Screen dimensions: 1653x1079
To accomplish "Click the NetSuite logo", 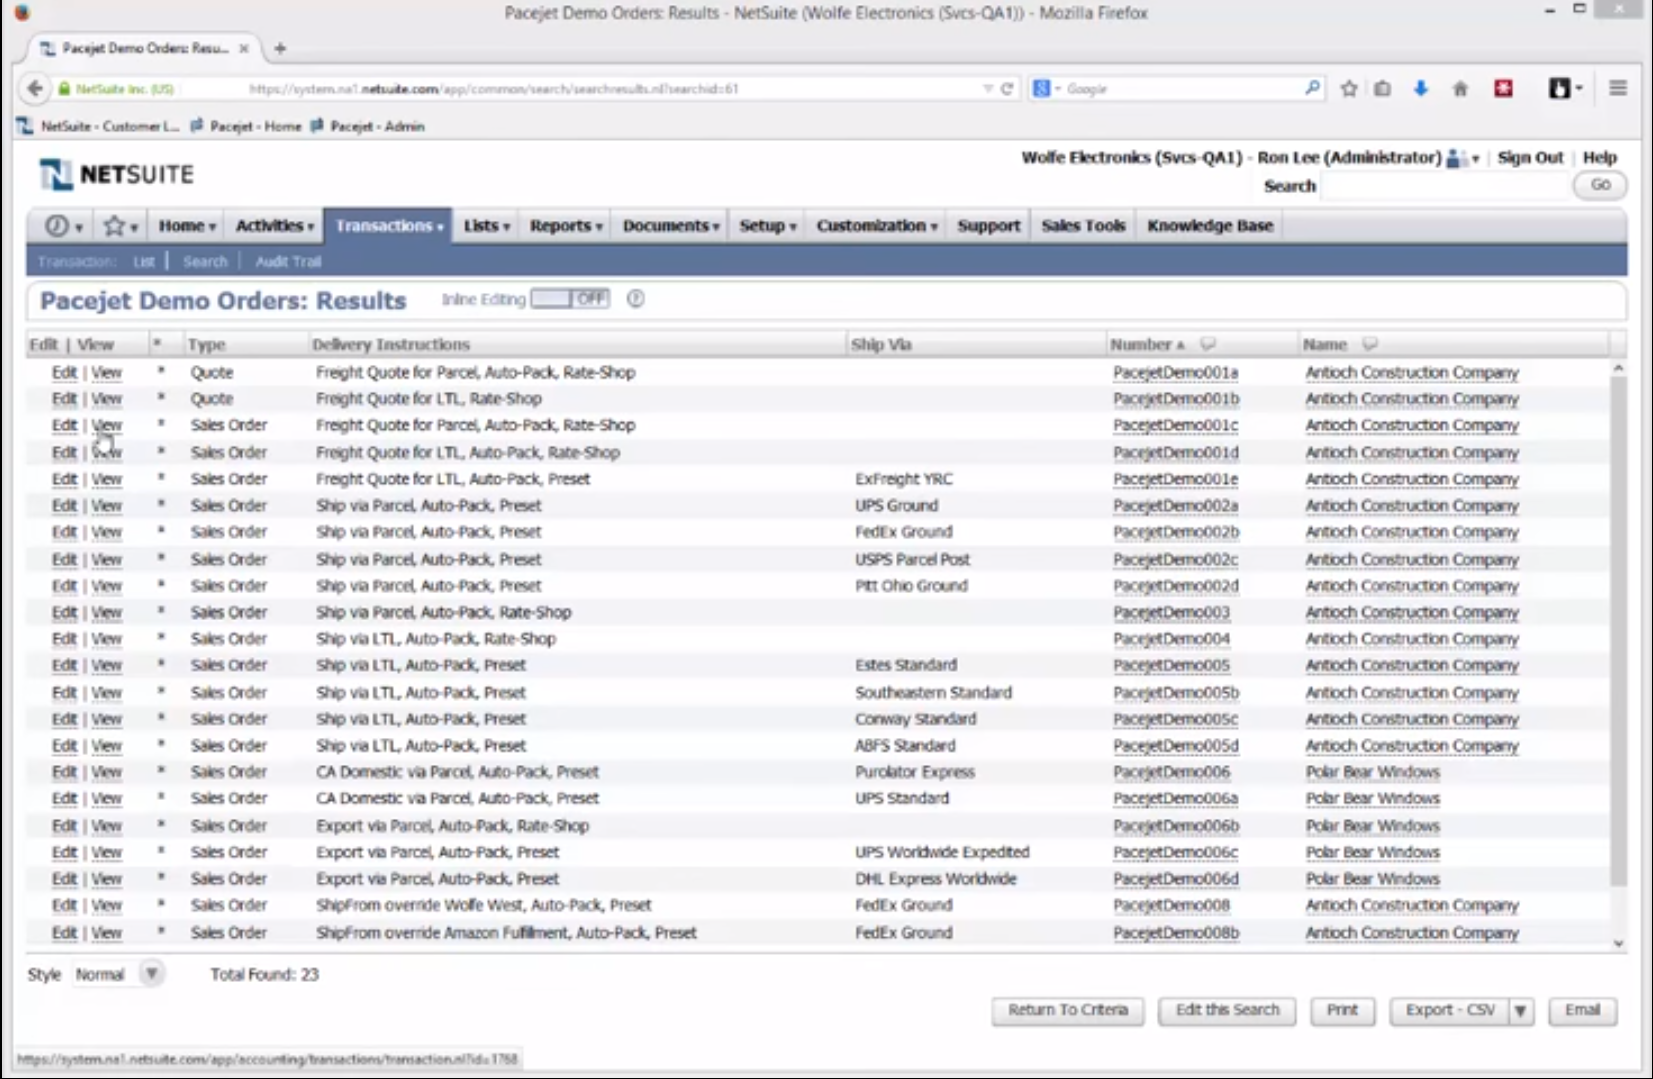I will click(116, 174).
